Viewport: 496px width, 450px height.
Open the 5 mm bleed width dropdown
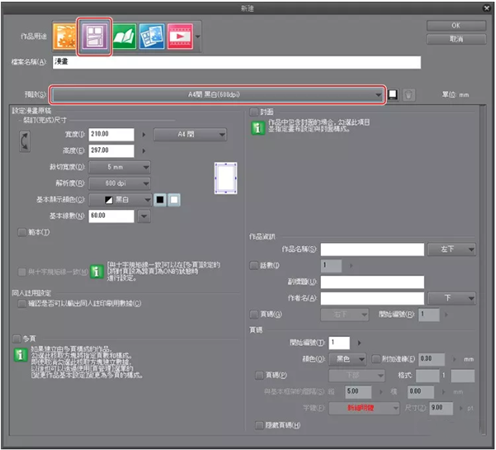(120, 167)
